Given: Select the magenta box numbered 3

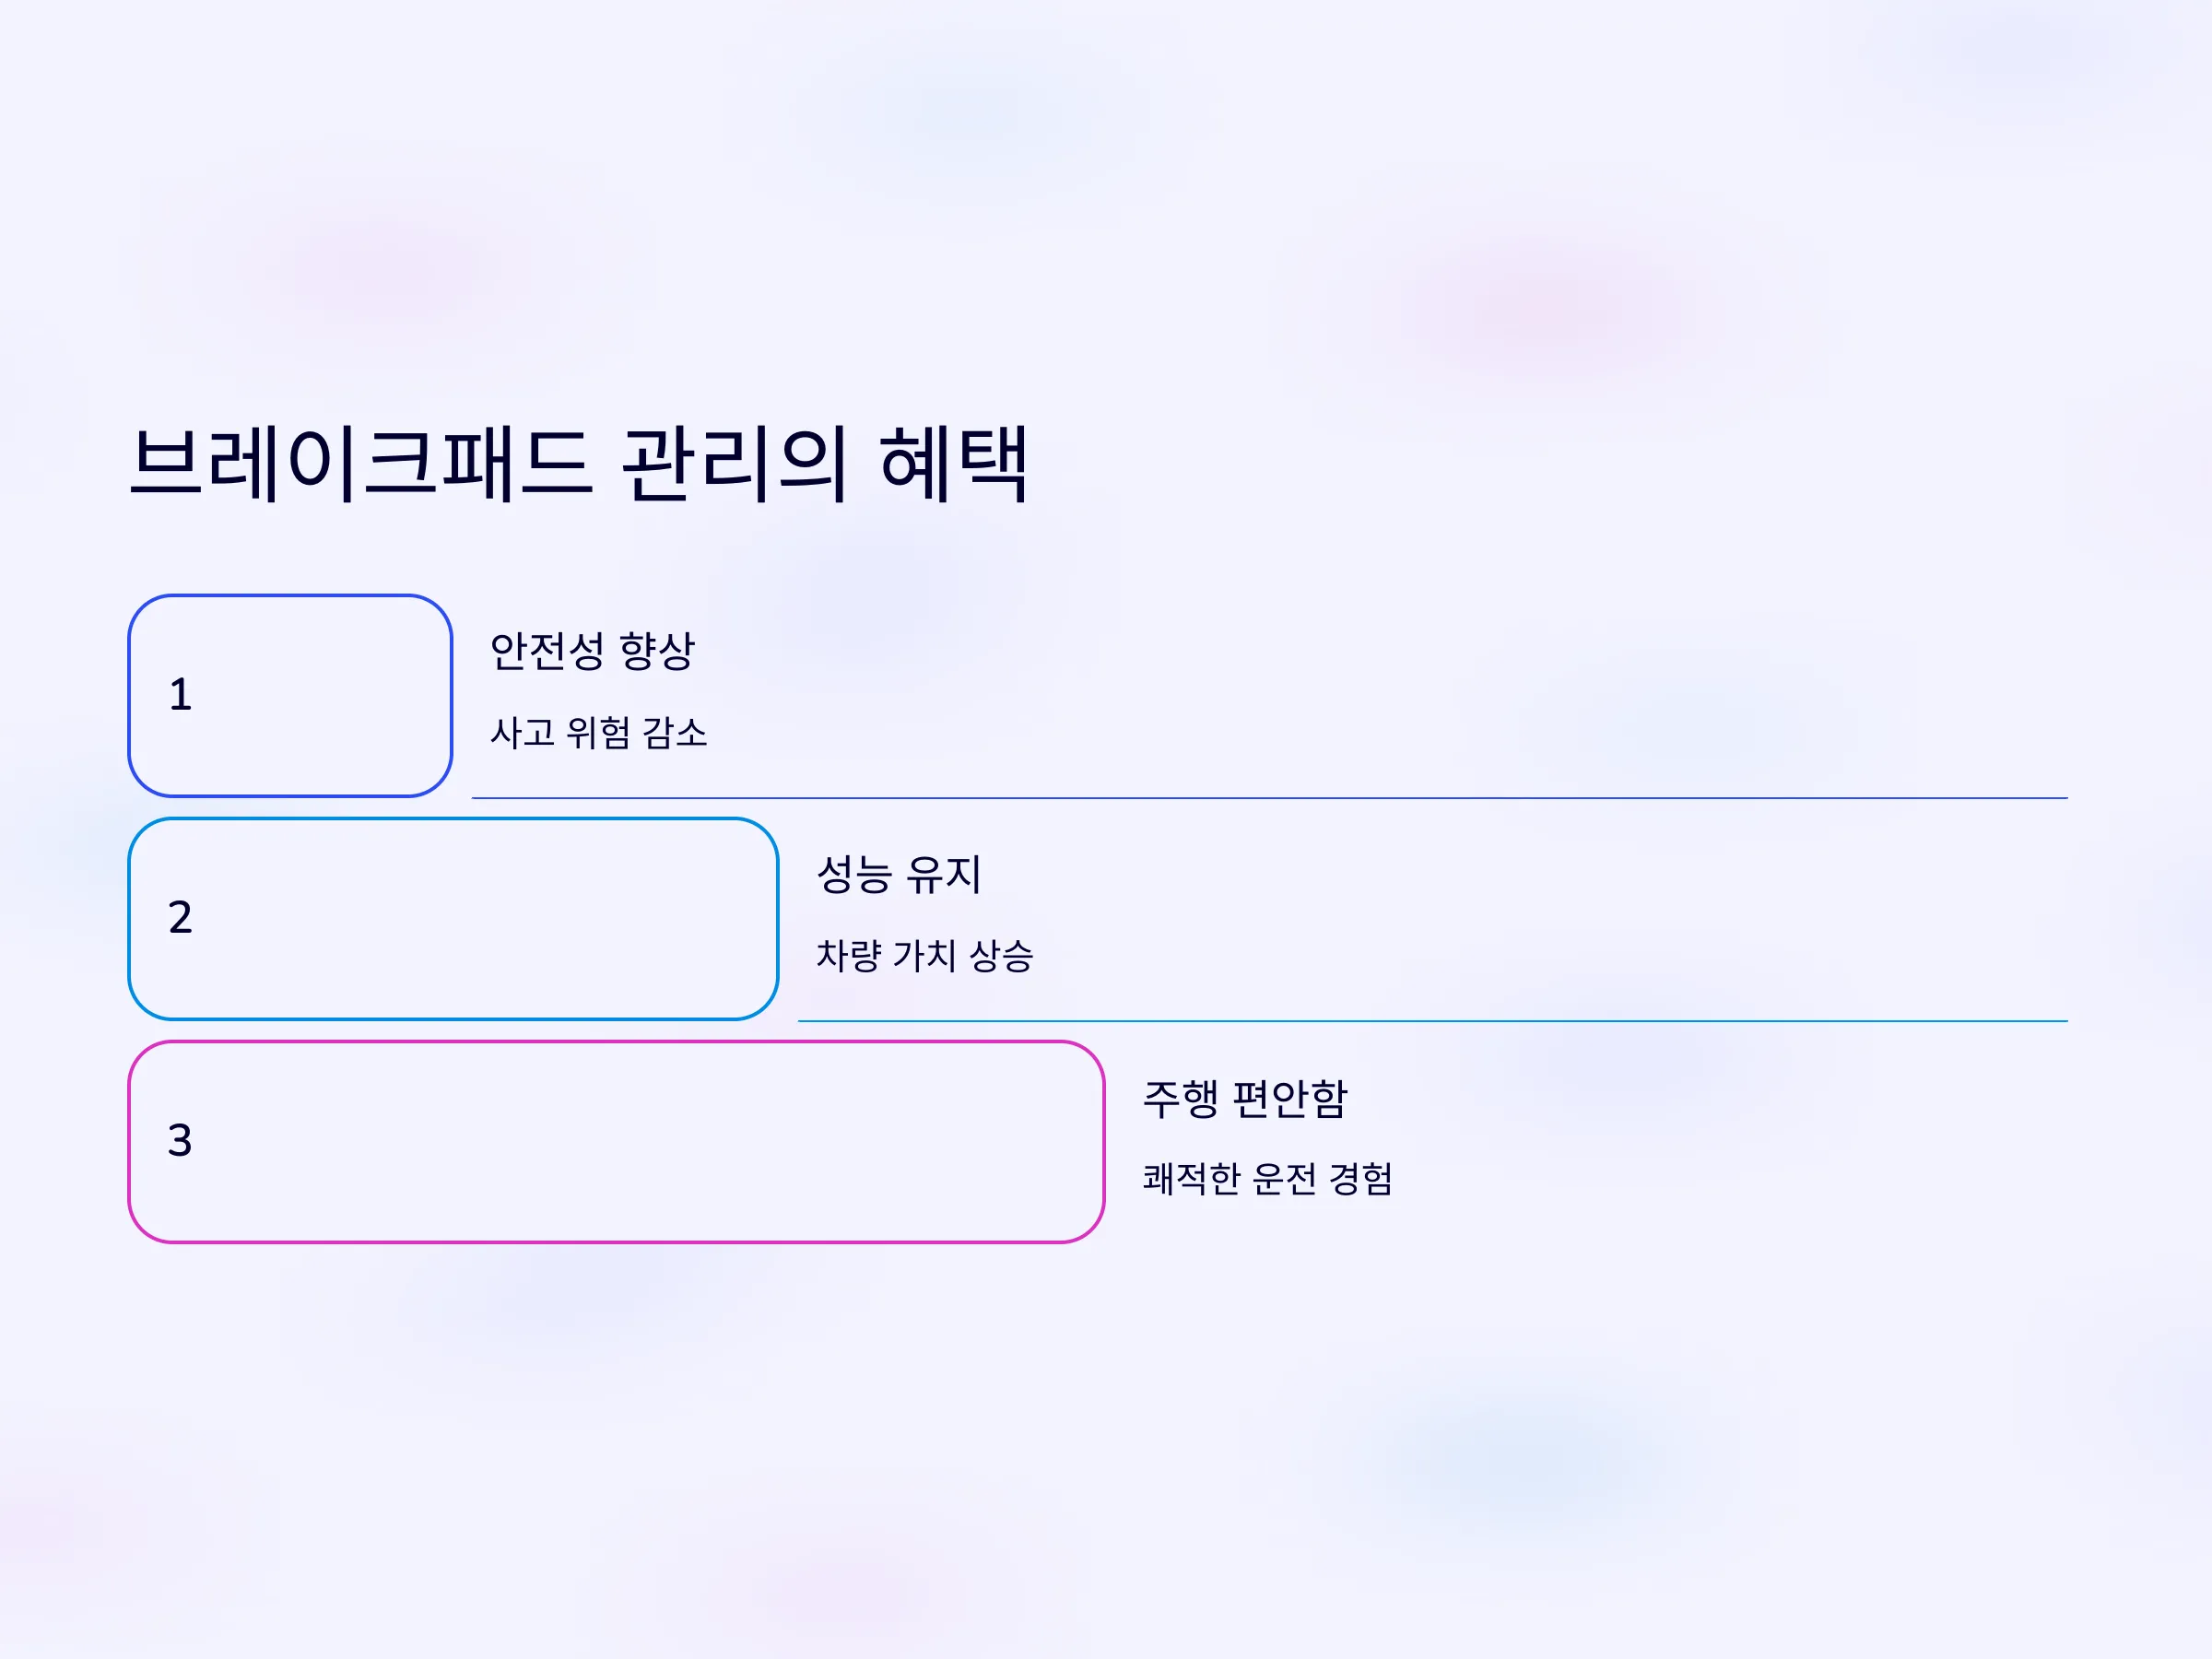Looking at the screenshot, I should (x=616, y=1142).
